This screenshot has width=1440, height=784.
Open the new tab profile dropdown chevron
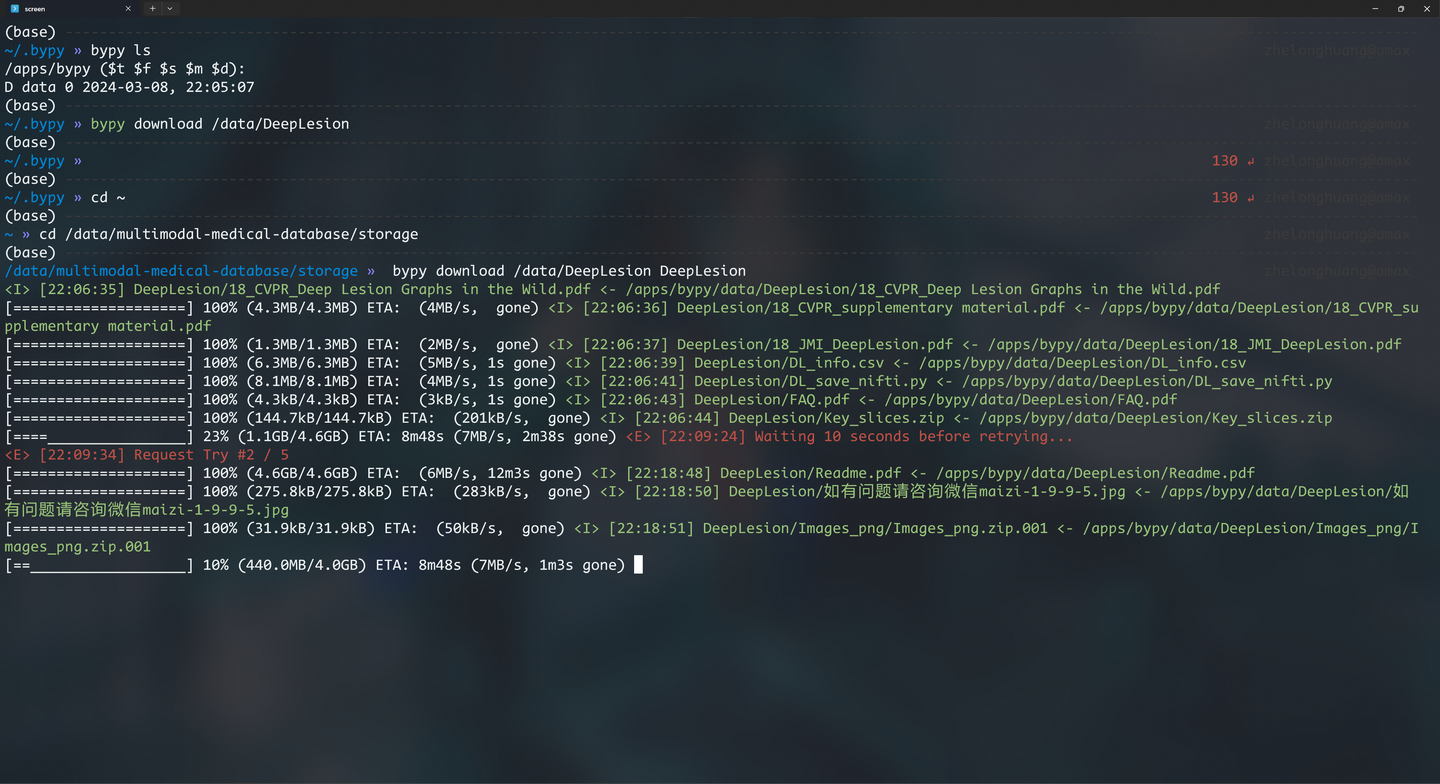click(x=168, y=8)
